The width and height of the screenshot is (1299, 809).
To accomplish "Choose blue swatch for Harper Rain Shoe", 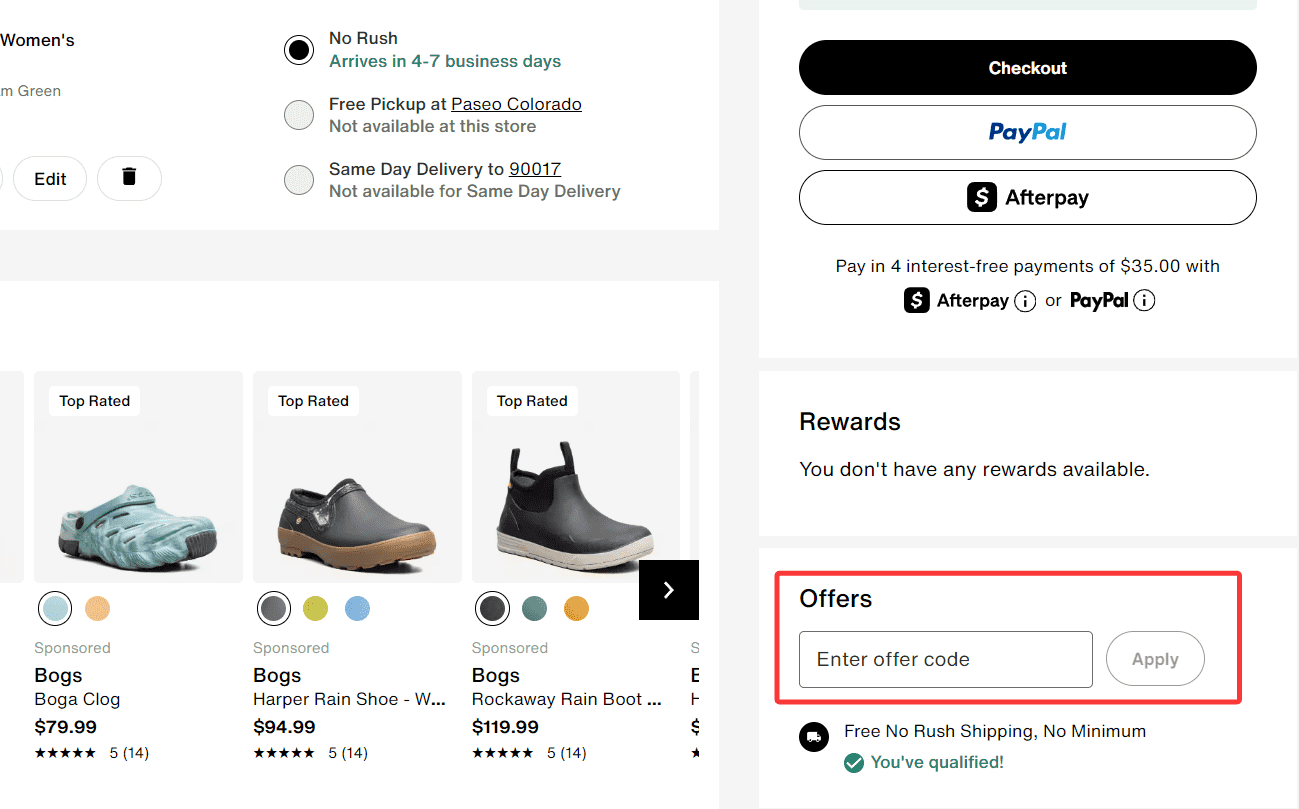I will (x=357, y=608).
